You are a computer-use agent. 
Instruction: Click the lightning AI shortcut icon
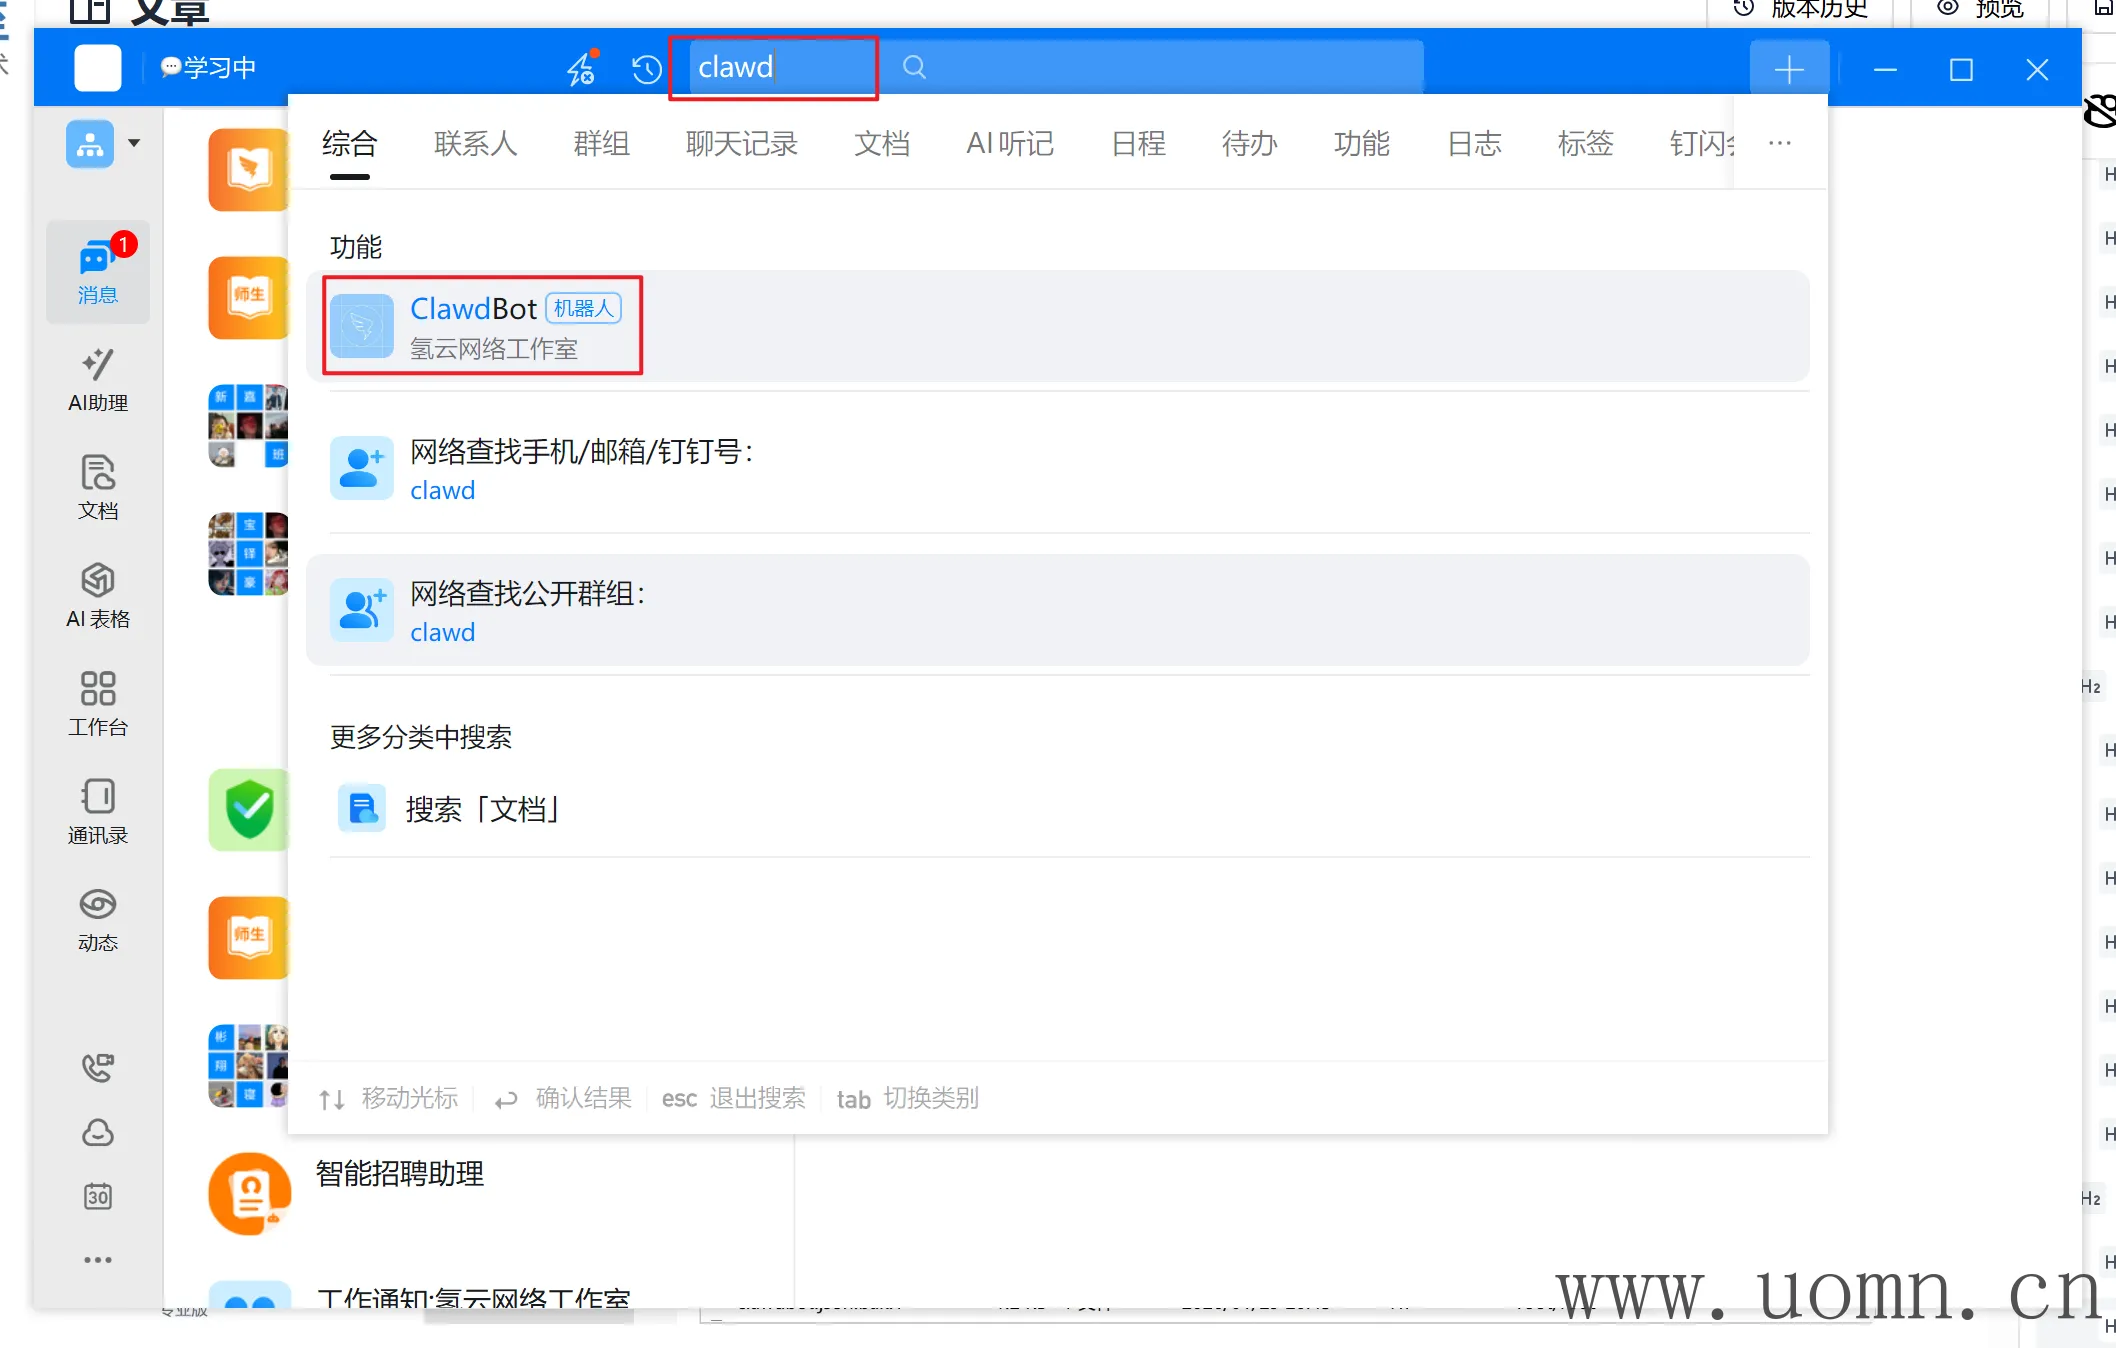click(x=582, y=68)
